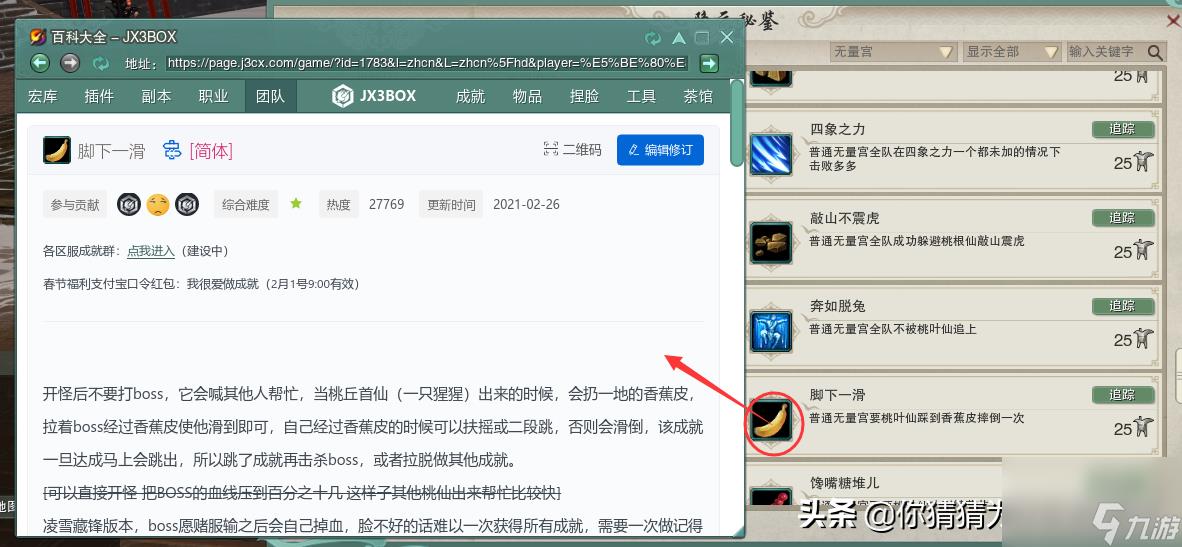1182x547 pixels.
Task: Click the 综合难度 label
Action: [246, 204]
